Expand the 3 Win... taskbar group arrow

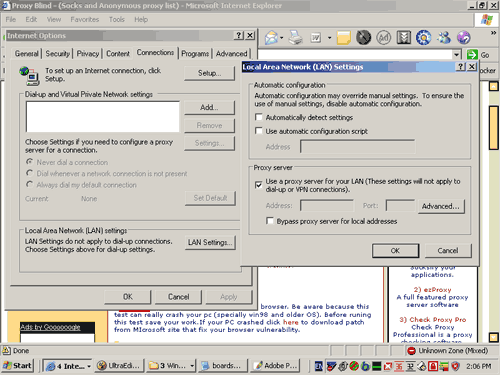192,366
